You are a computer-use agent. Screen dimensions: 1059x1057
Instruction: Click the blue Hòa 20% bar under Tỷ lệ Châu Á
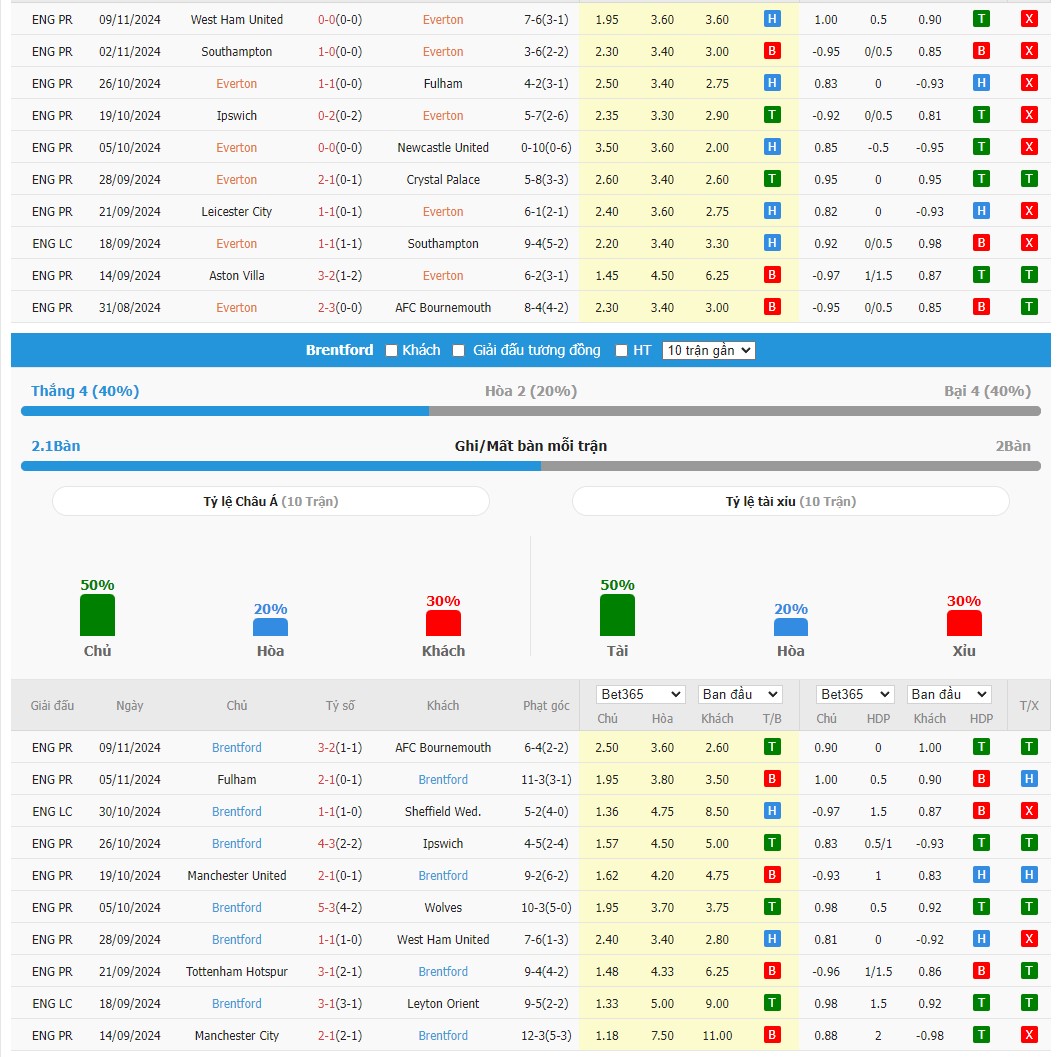270,627
